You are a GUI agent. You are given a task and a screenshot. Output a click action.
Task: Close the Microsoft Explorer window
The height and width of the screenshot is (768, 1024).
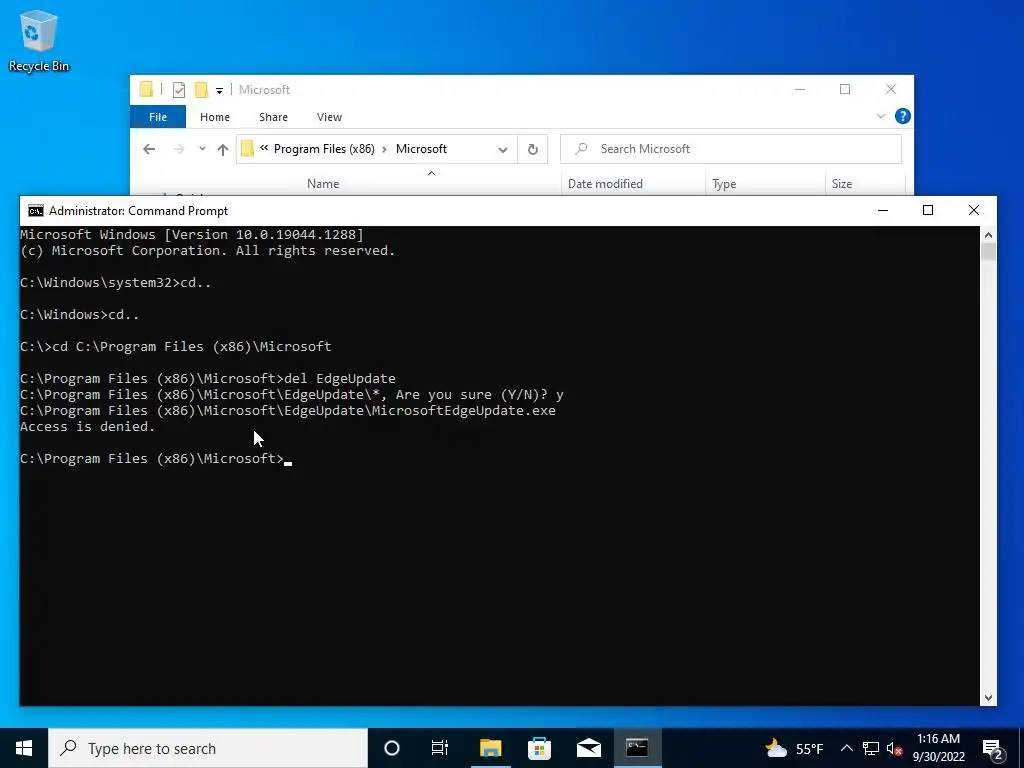click(x=891, y=89)
